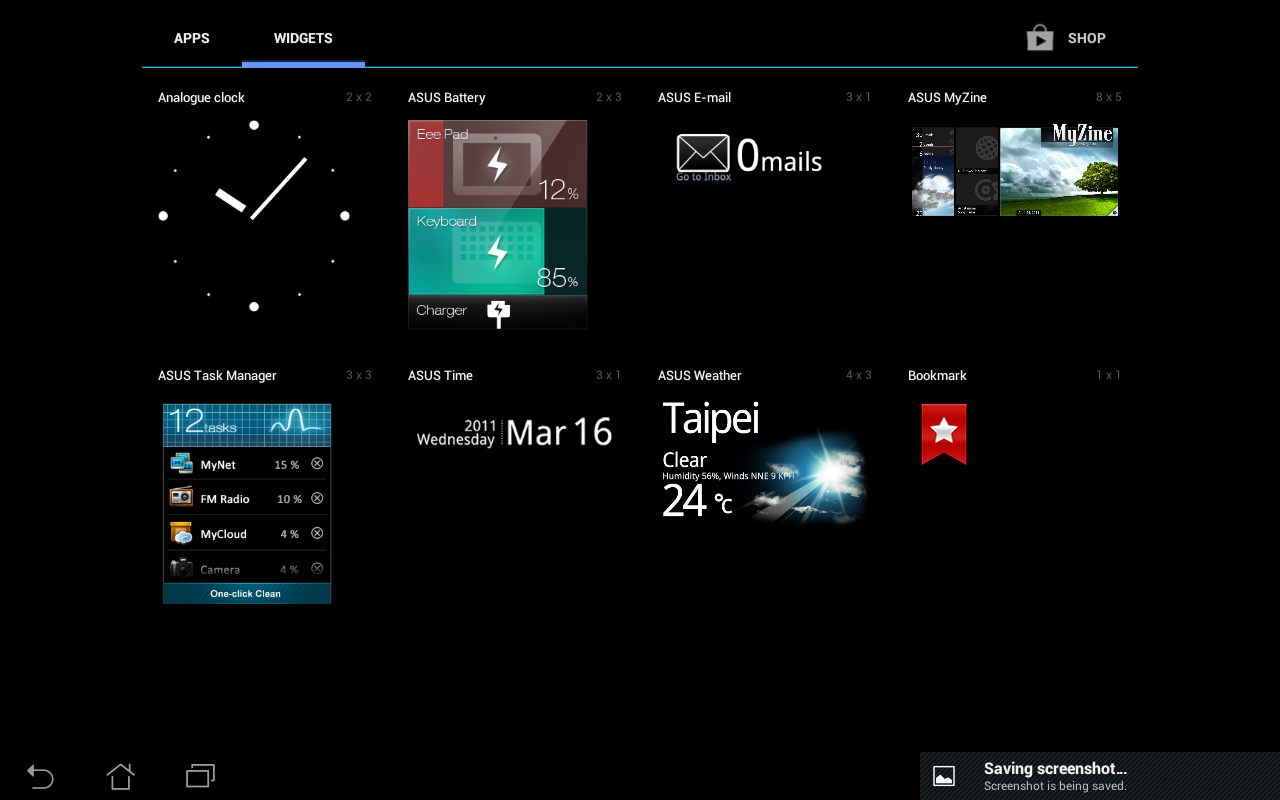1280x800 pixels.
Task: Click the screenshot notification image icon
Action: coord(944,776)
